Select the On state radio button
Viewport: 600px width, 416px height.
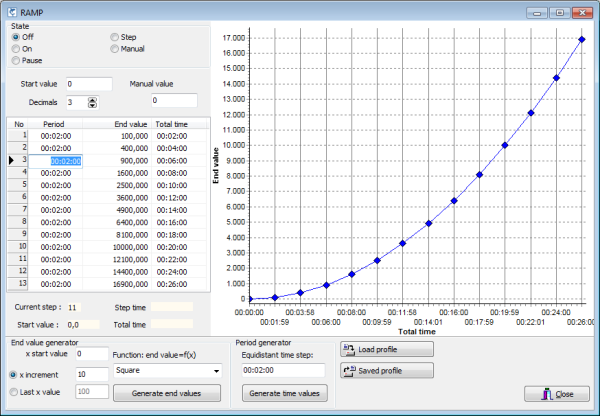point(15,48)
